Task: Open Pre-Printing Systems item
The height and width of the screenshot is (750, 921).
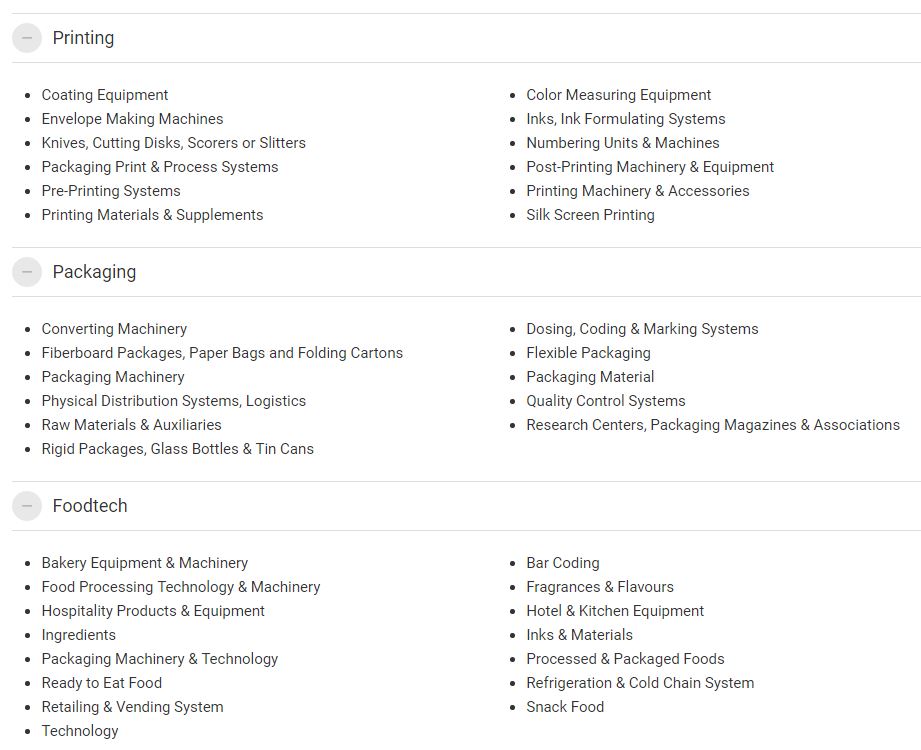Action: pos(111,191)
